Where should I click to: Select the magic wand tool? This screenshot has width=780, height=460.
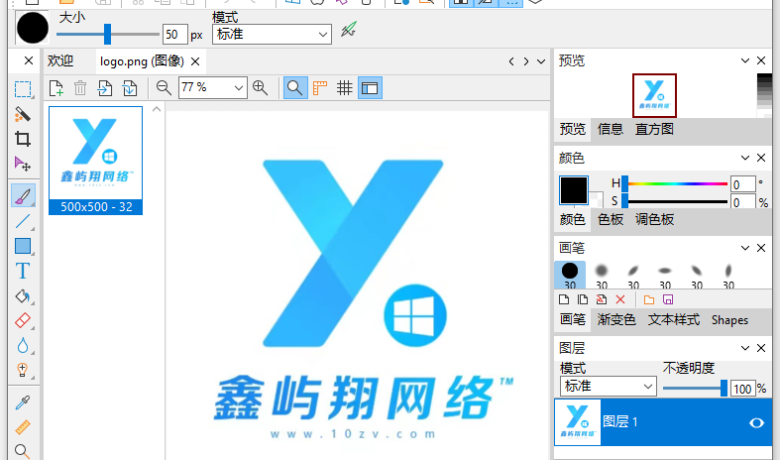(x=23, y=114)
